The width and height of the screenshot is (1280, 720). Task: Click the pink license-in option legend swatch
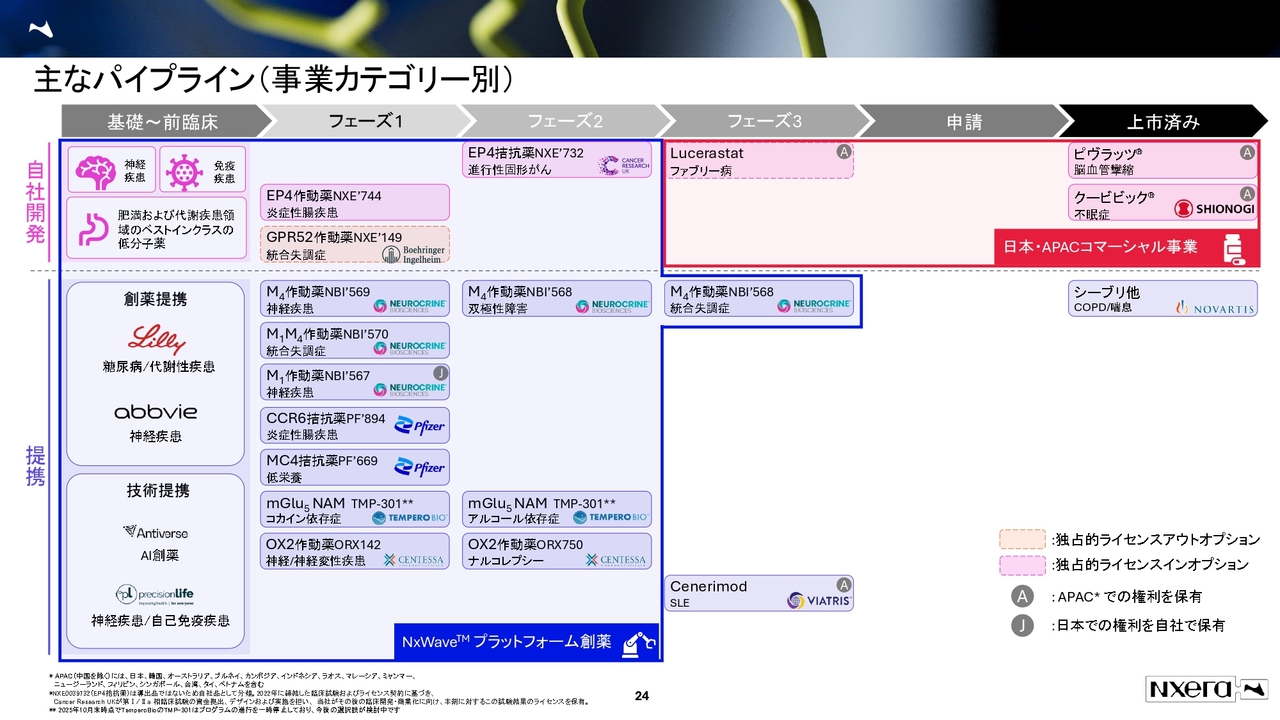(1021, 565)
